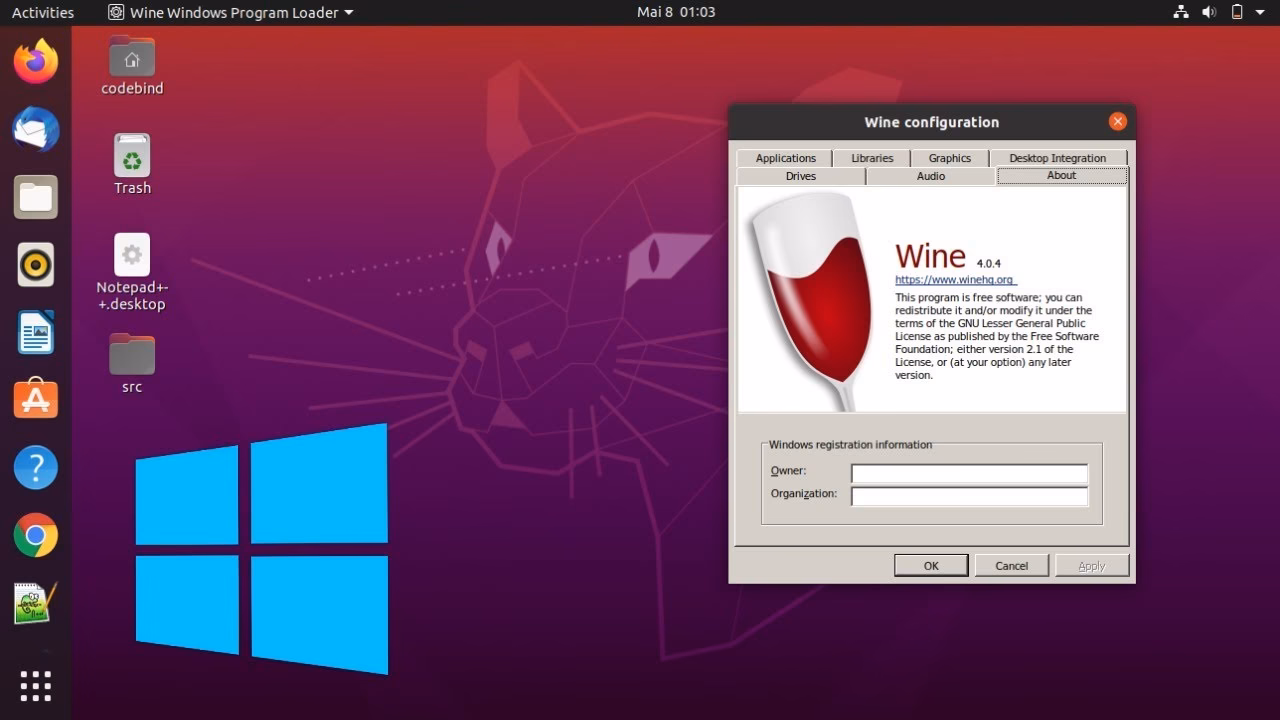Image resolution: width=1280 pixels, height=720 pixels.
Task: Open Firefox from the dock
Action: pyautogui.click(x=36, y=62)
